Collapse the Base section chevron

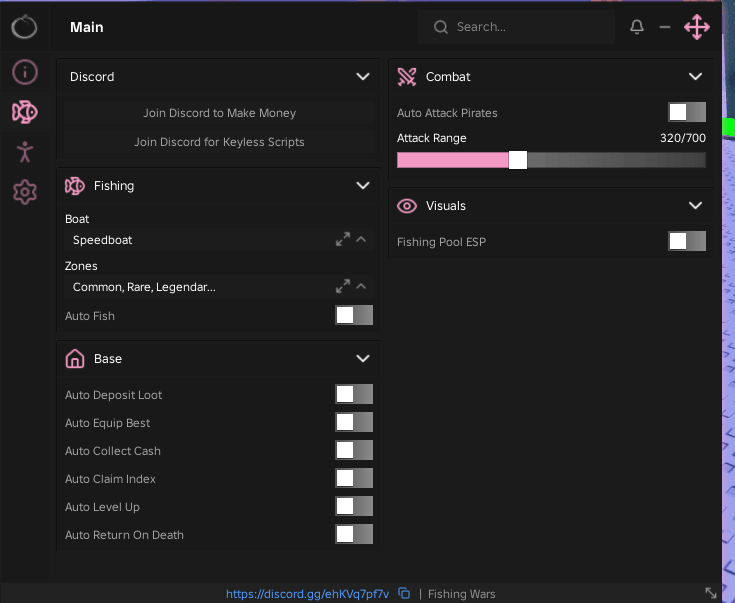coord(363,359)
